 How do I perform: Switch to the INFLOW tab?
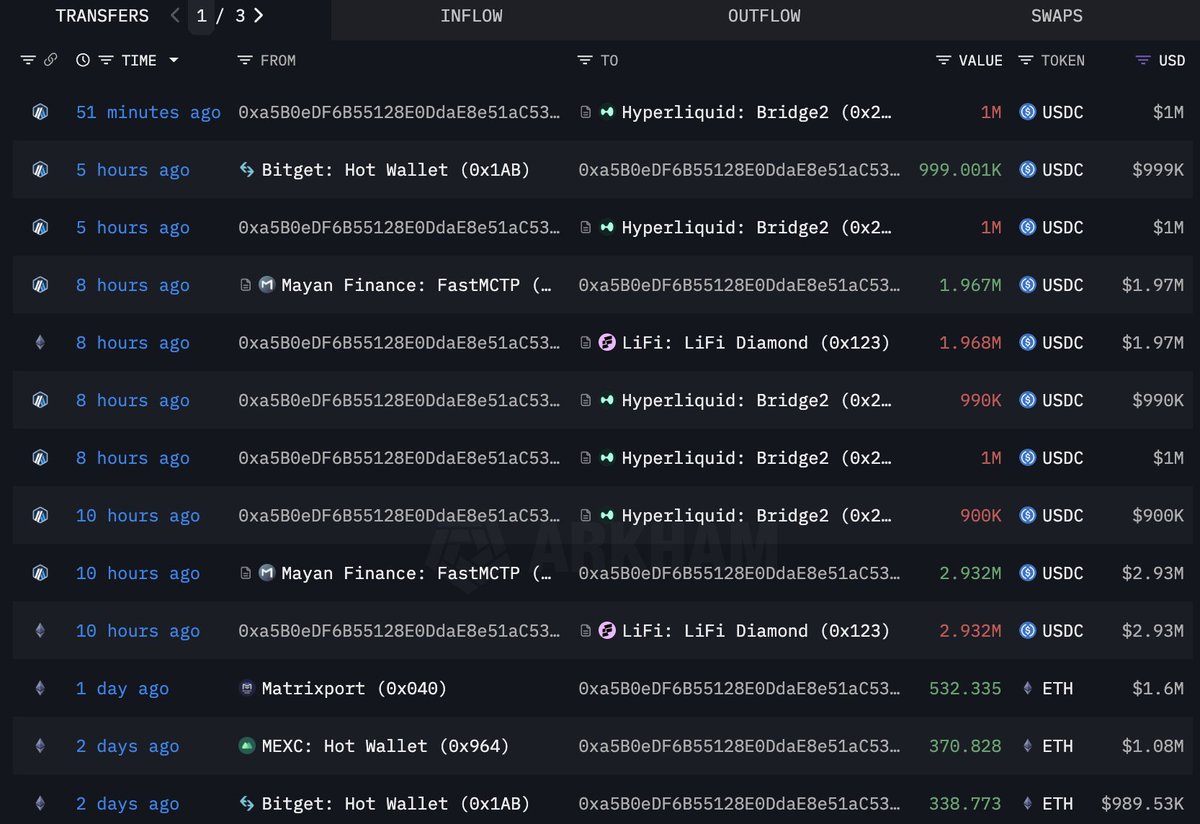pos(471,16)
